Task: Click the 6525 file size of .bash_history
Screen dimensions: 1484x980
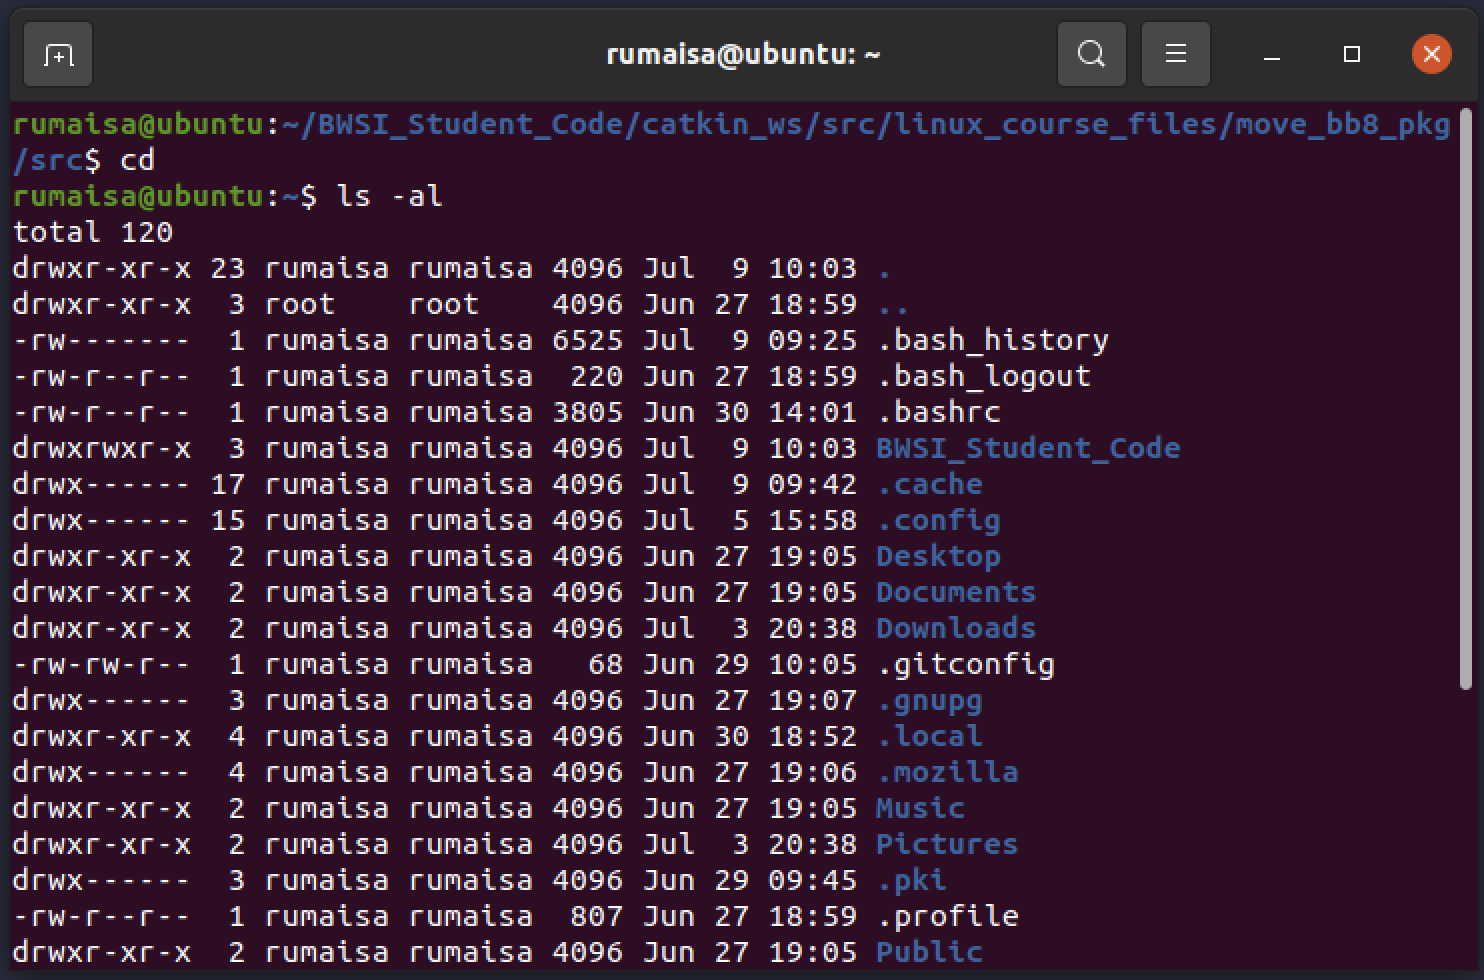Action: pyautogui.click(x=588, y=340)
